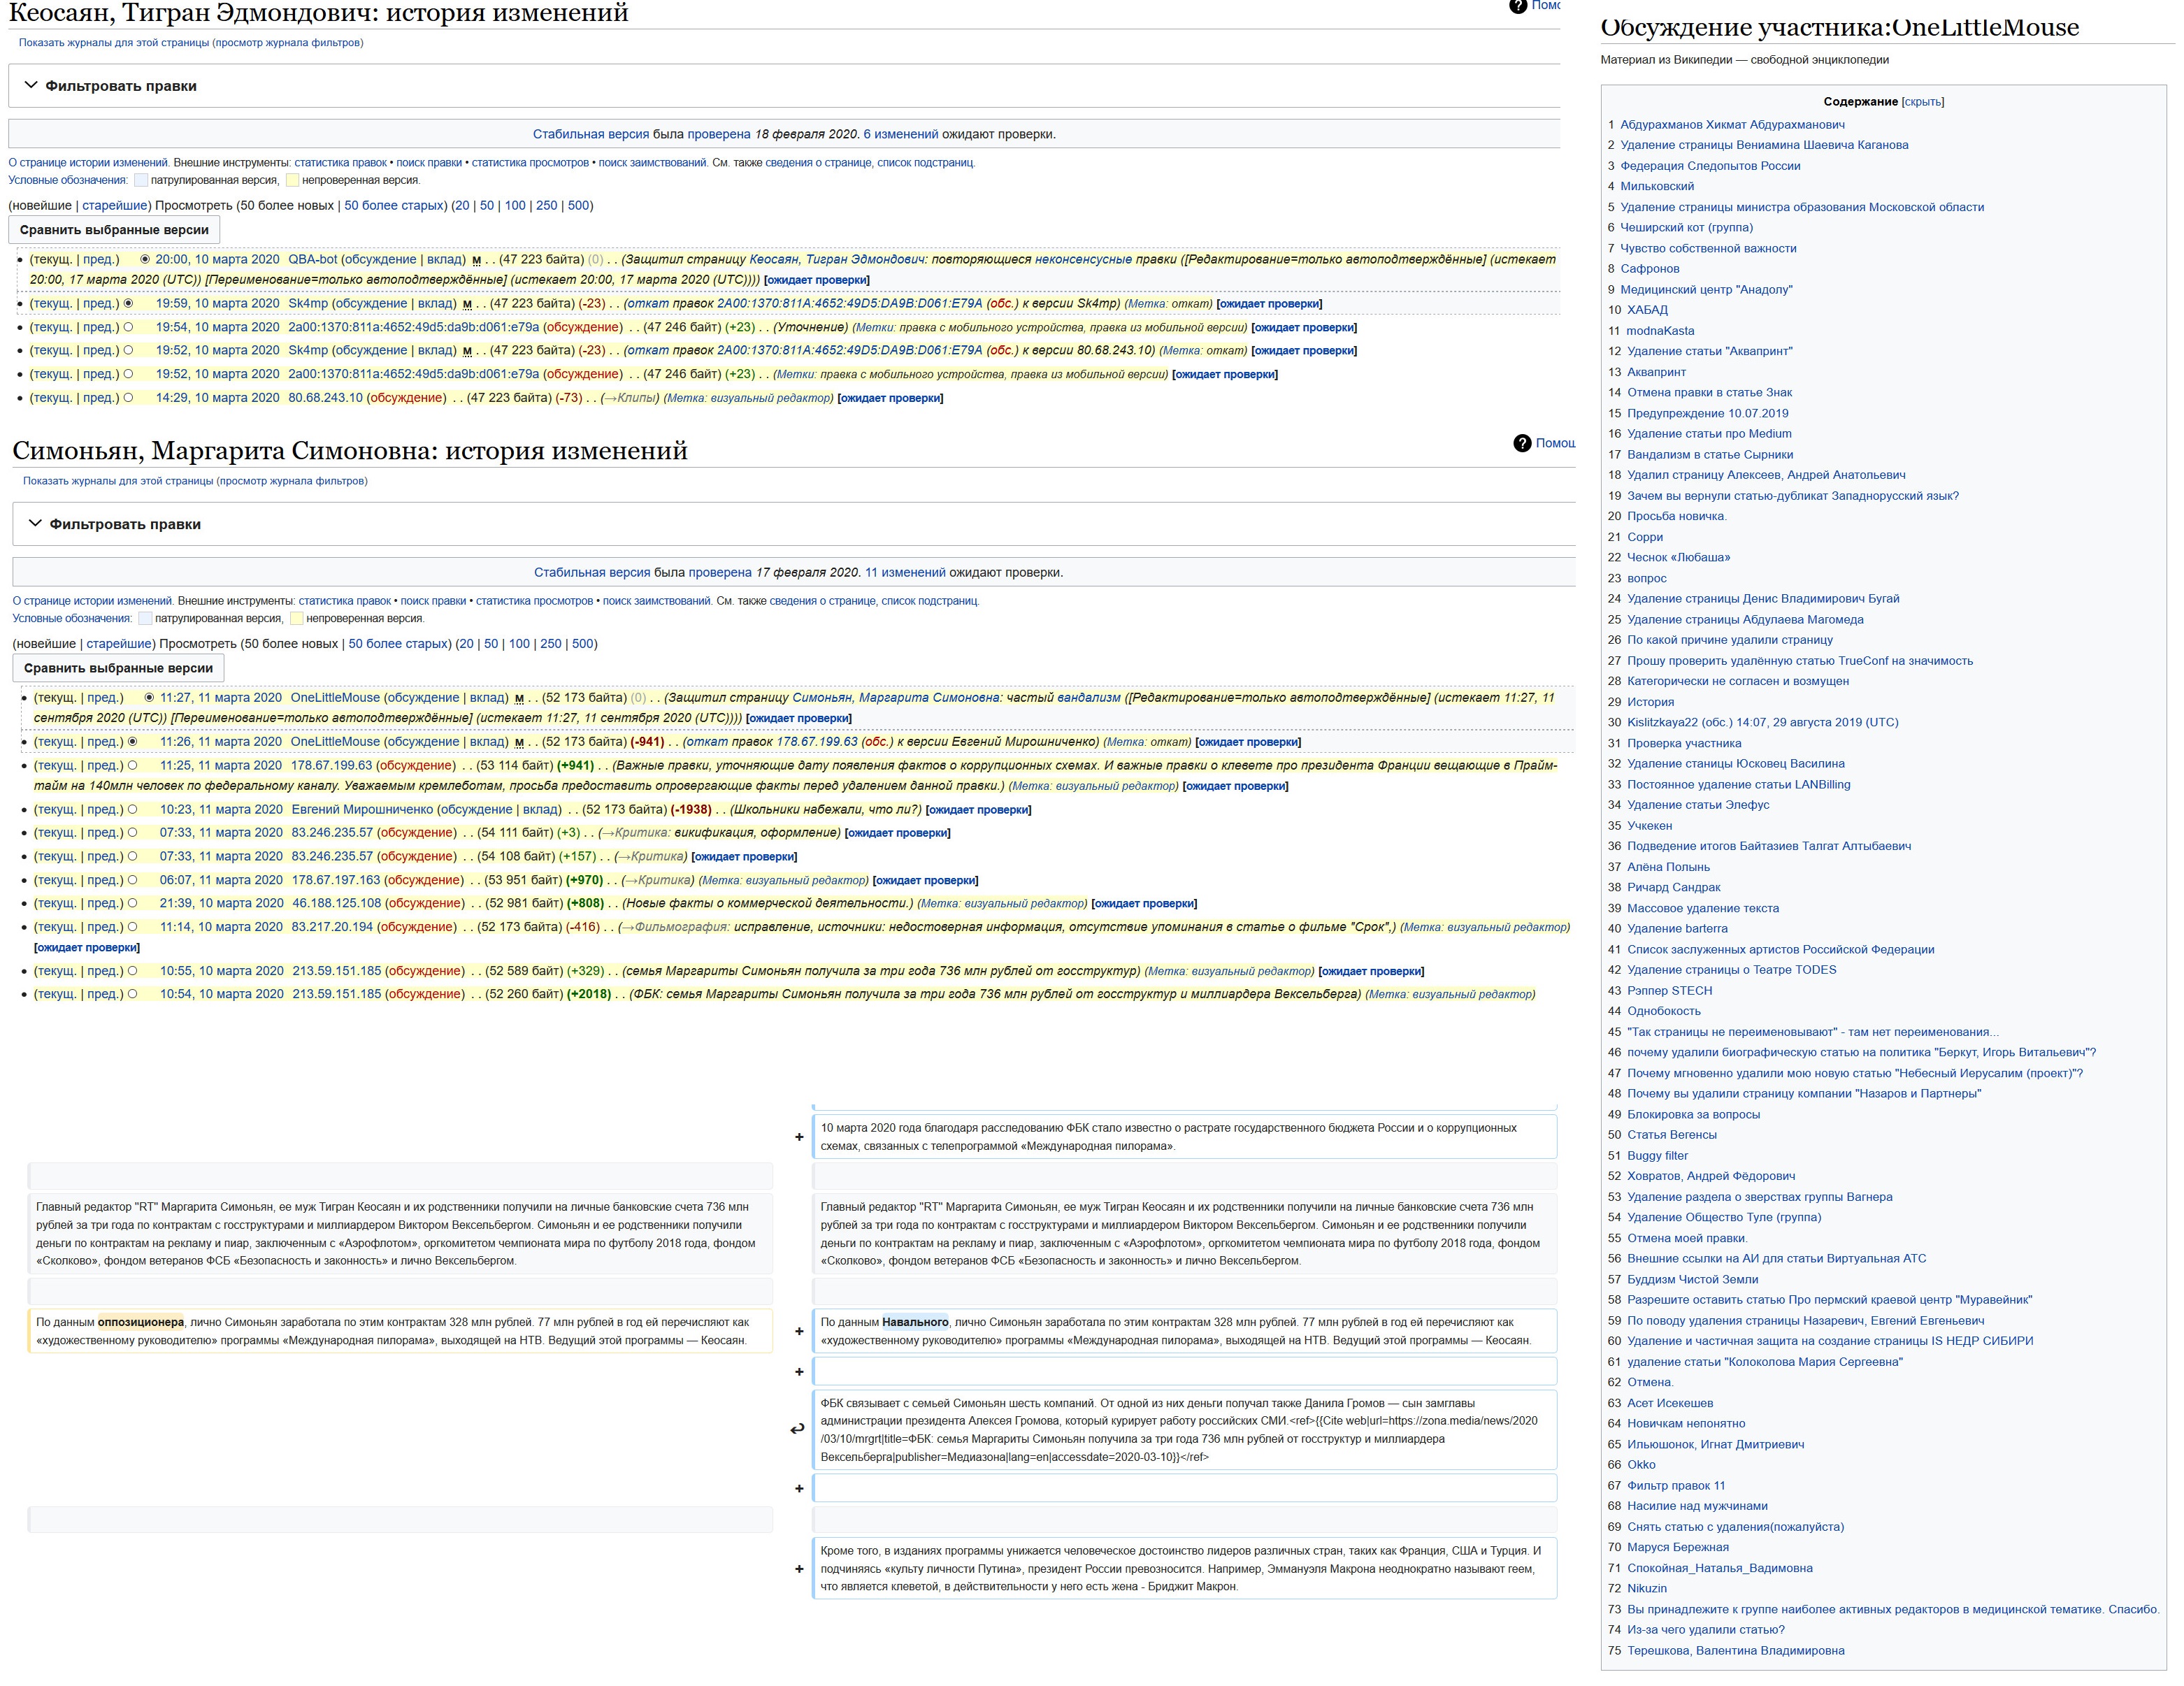Viewport: 2184px width, 1686px height.
Task: Select radio for 10:23 Евгений Мирошниченко revision
Action: point(132,809)
